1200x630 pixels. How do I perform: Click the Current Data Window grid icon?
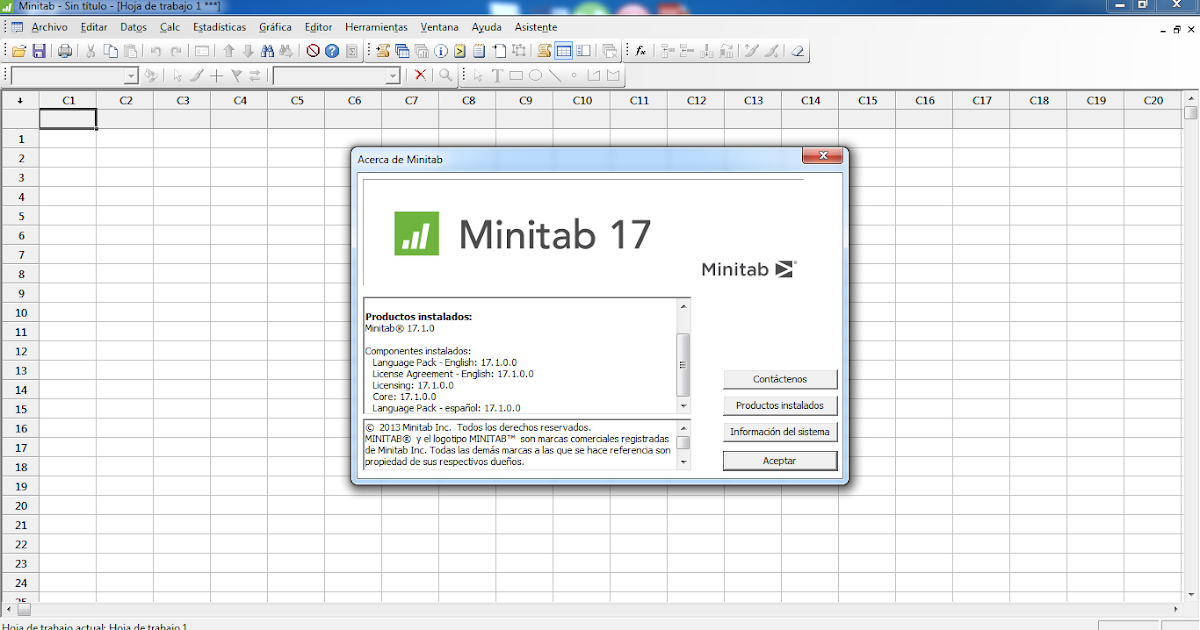tap(564, 51)
